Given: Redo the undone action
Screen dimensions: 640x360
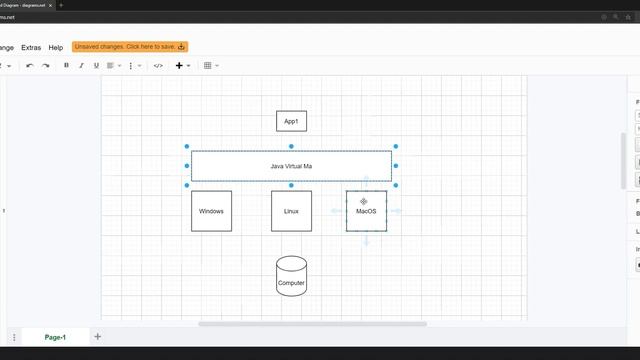Looking at the screenshot, I should [x=45, y=66].
